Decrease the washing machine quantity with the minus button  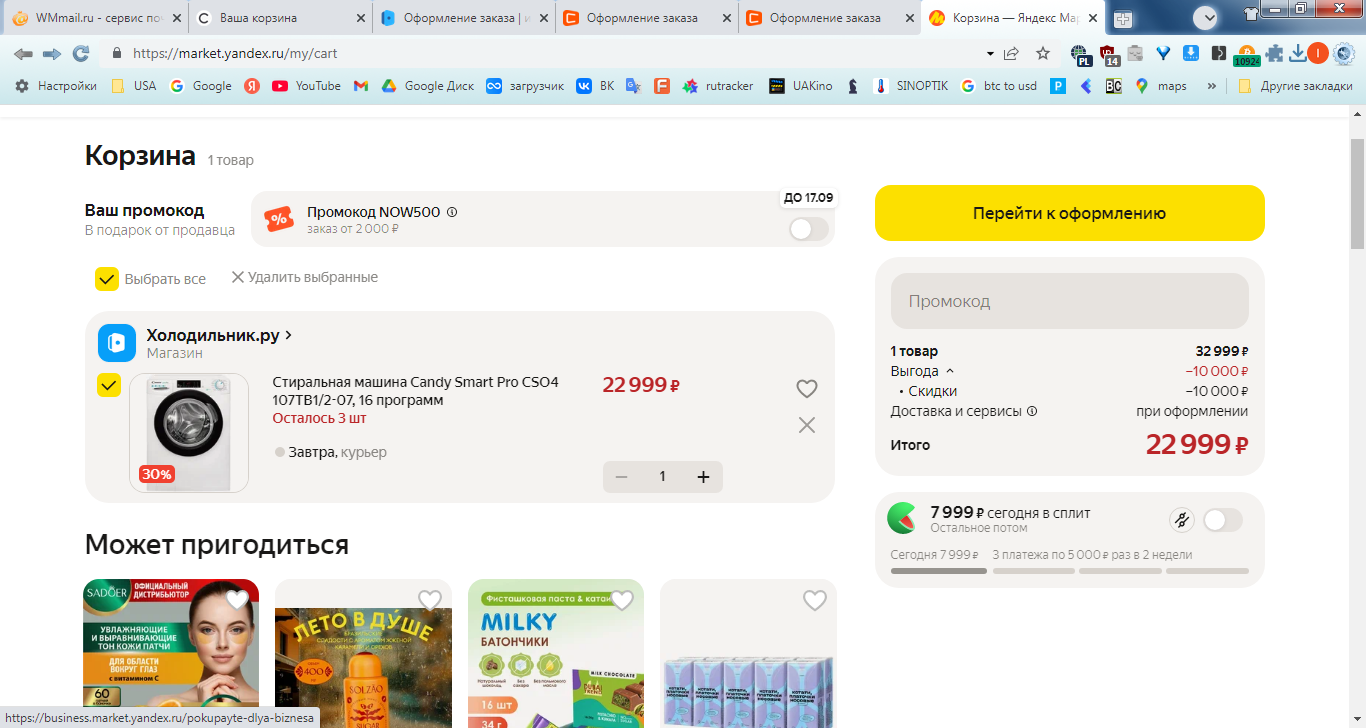[x=621, y=477]
